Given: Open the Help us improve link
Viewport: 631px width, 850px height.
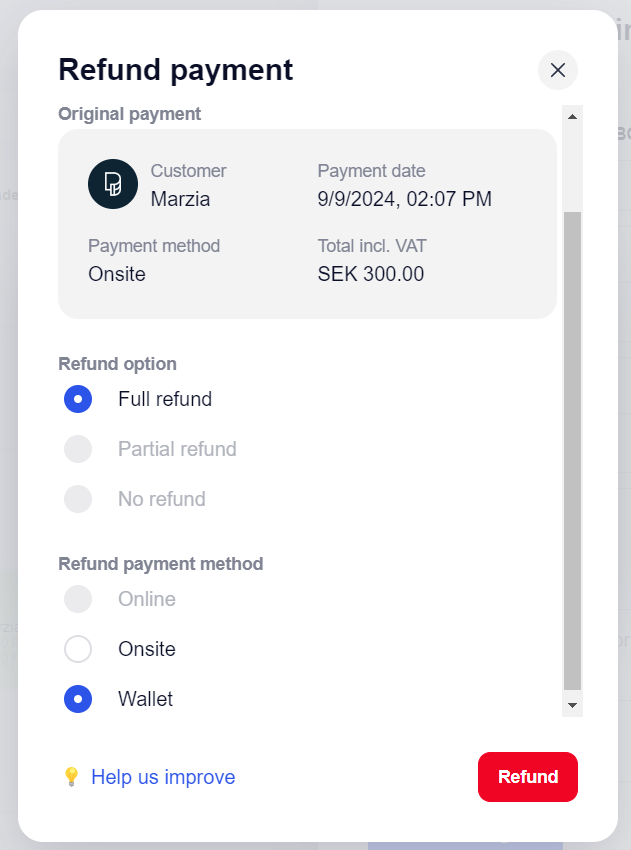Looking at the screenshot, I should pyautogui.click(x=163, y=777).
